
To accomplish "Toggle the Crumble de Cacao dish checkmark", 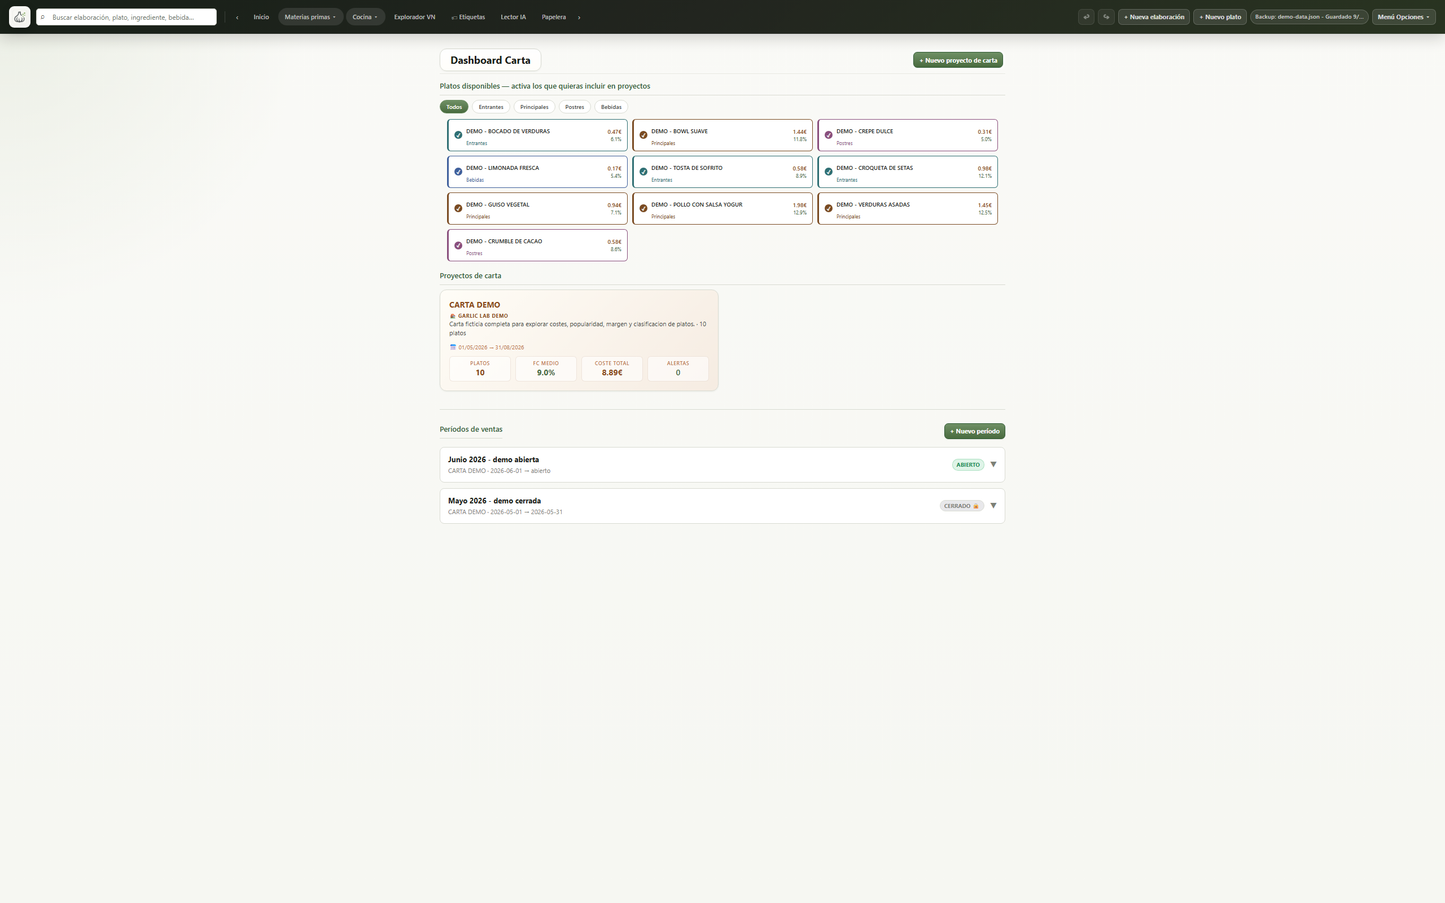I will coord(458,245).
